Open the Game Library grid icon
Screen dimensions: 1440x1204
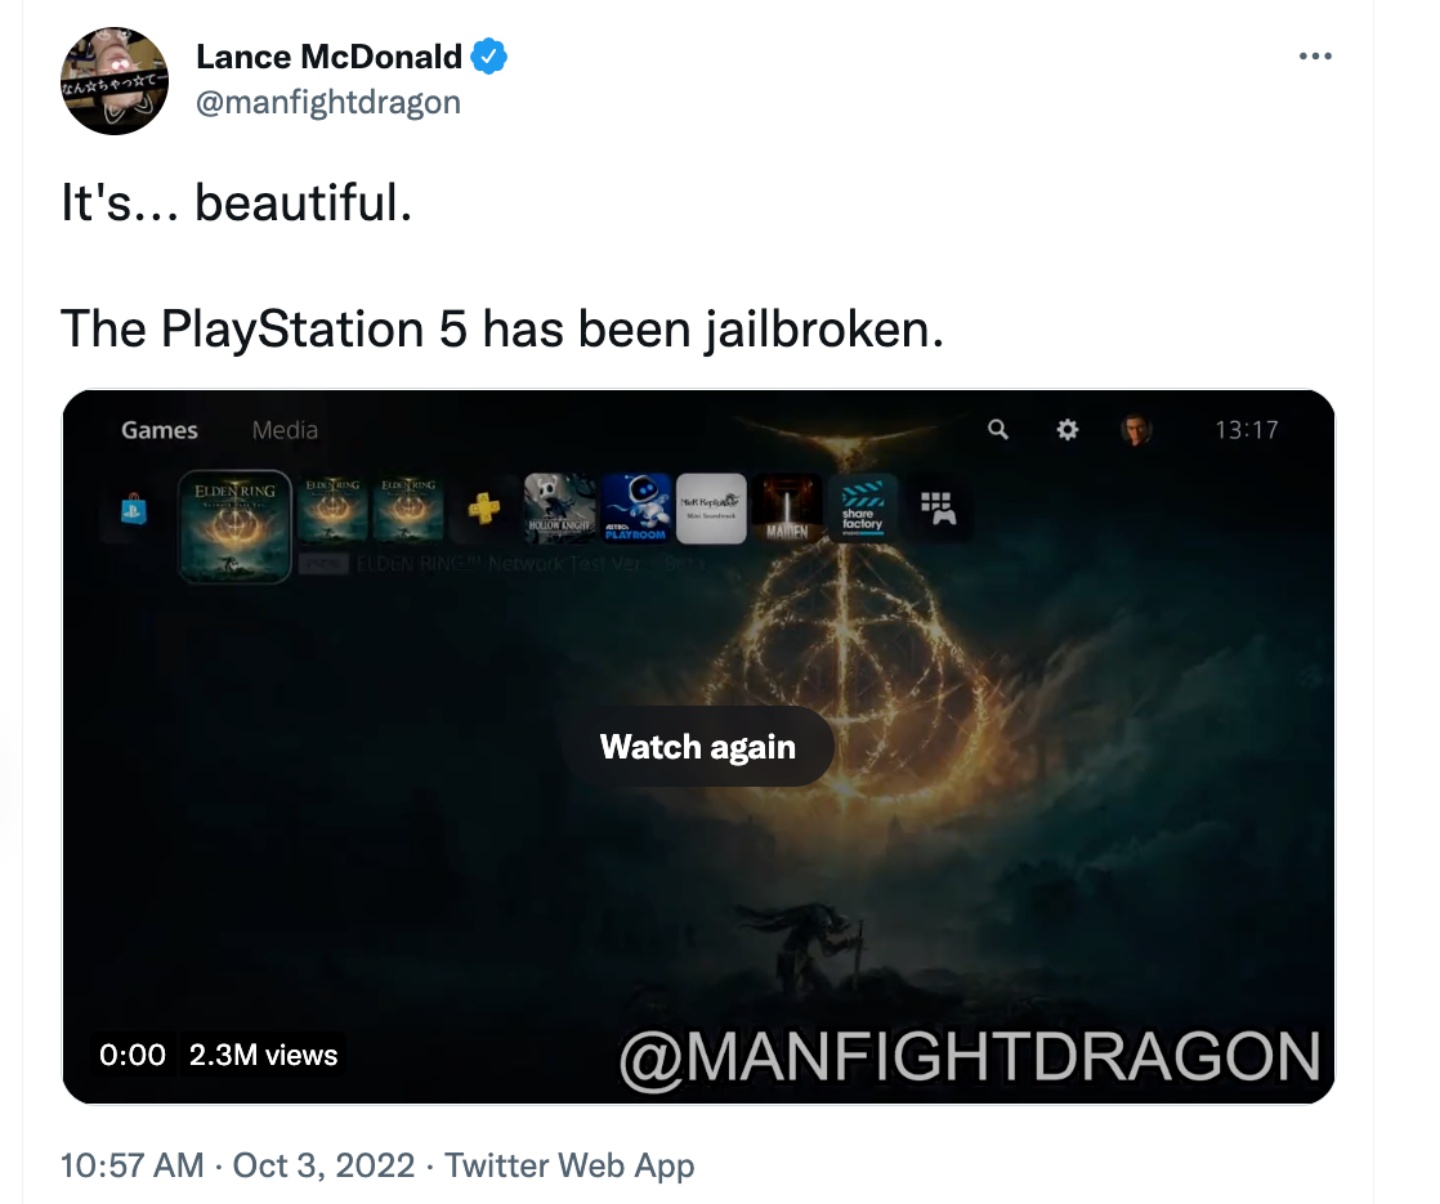(937, 508)
